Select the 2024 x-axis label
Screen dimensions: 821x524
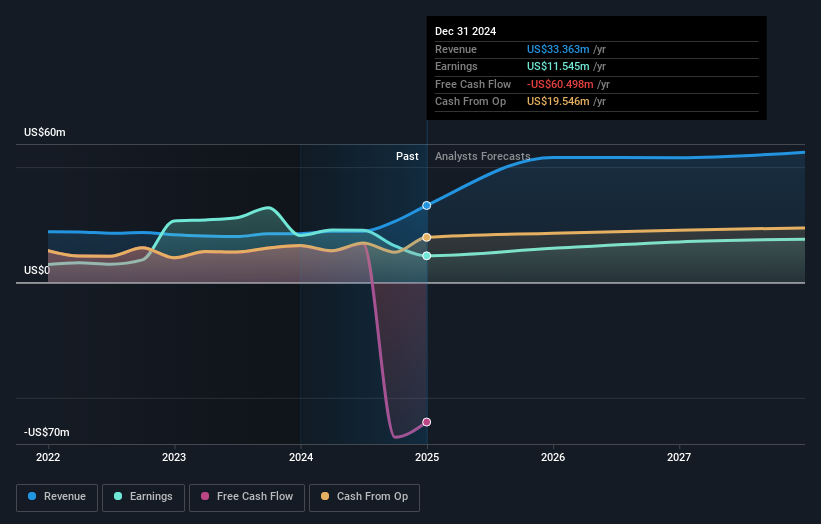(301, 457)
